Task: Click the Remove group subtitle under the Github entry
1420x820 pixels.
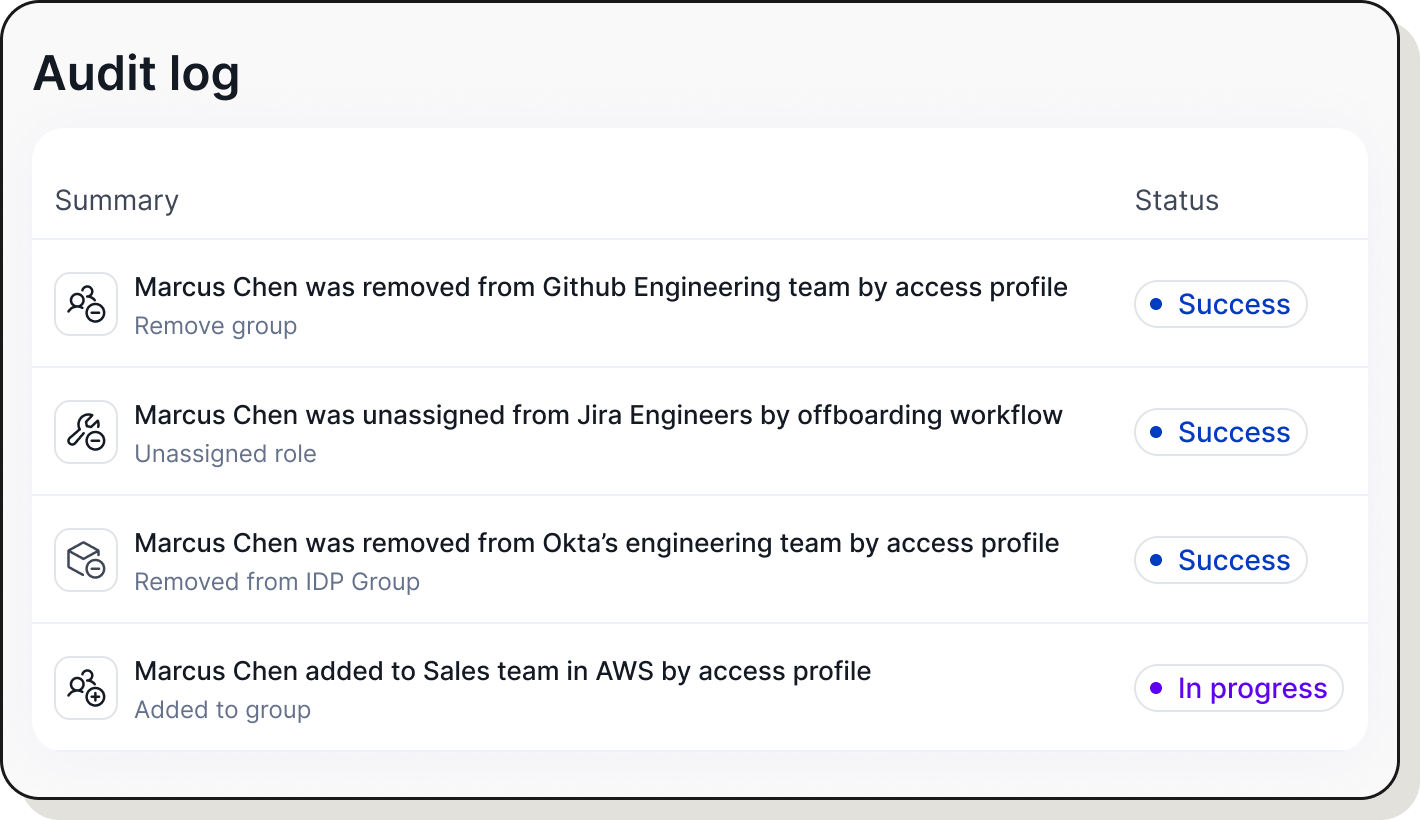Action: 215,326
